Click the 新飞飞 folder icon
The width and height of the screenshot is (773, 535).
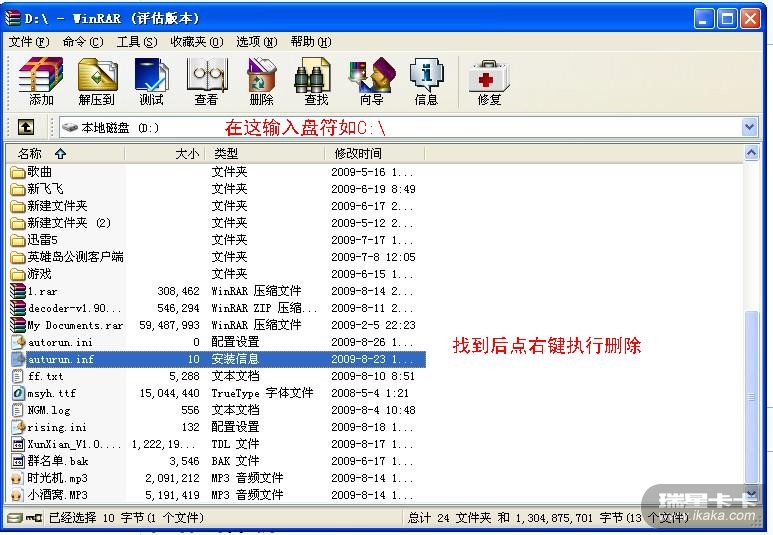tap(18, 189)
